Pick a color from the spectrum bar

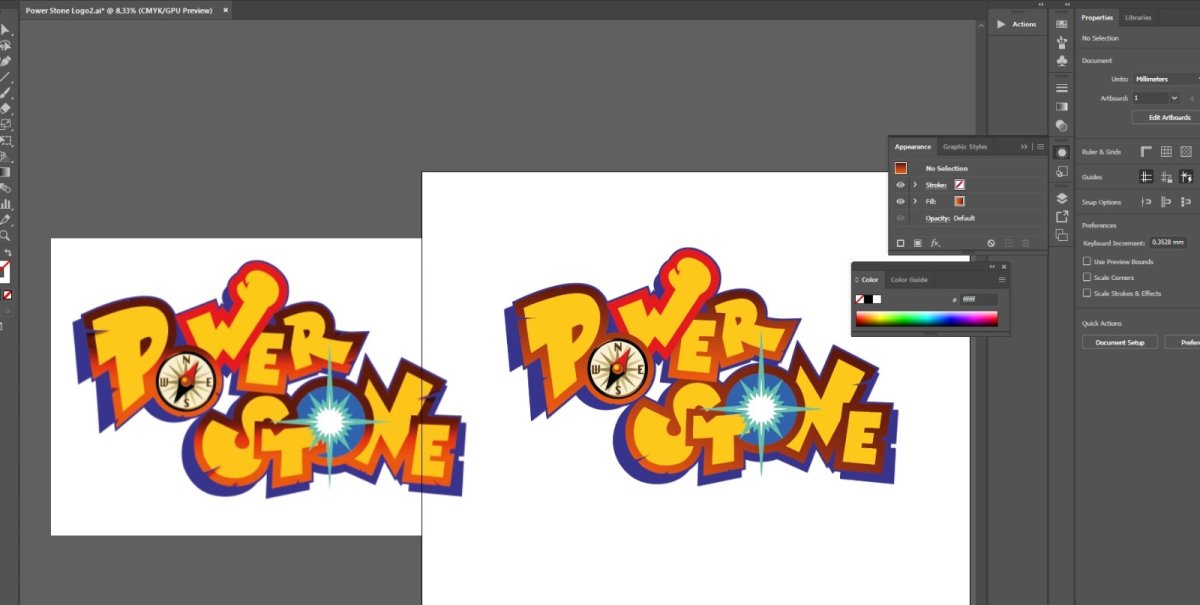pyautogui.click(x=926, y=319)
